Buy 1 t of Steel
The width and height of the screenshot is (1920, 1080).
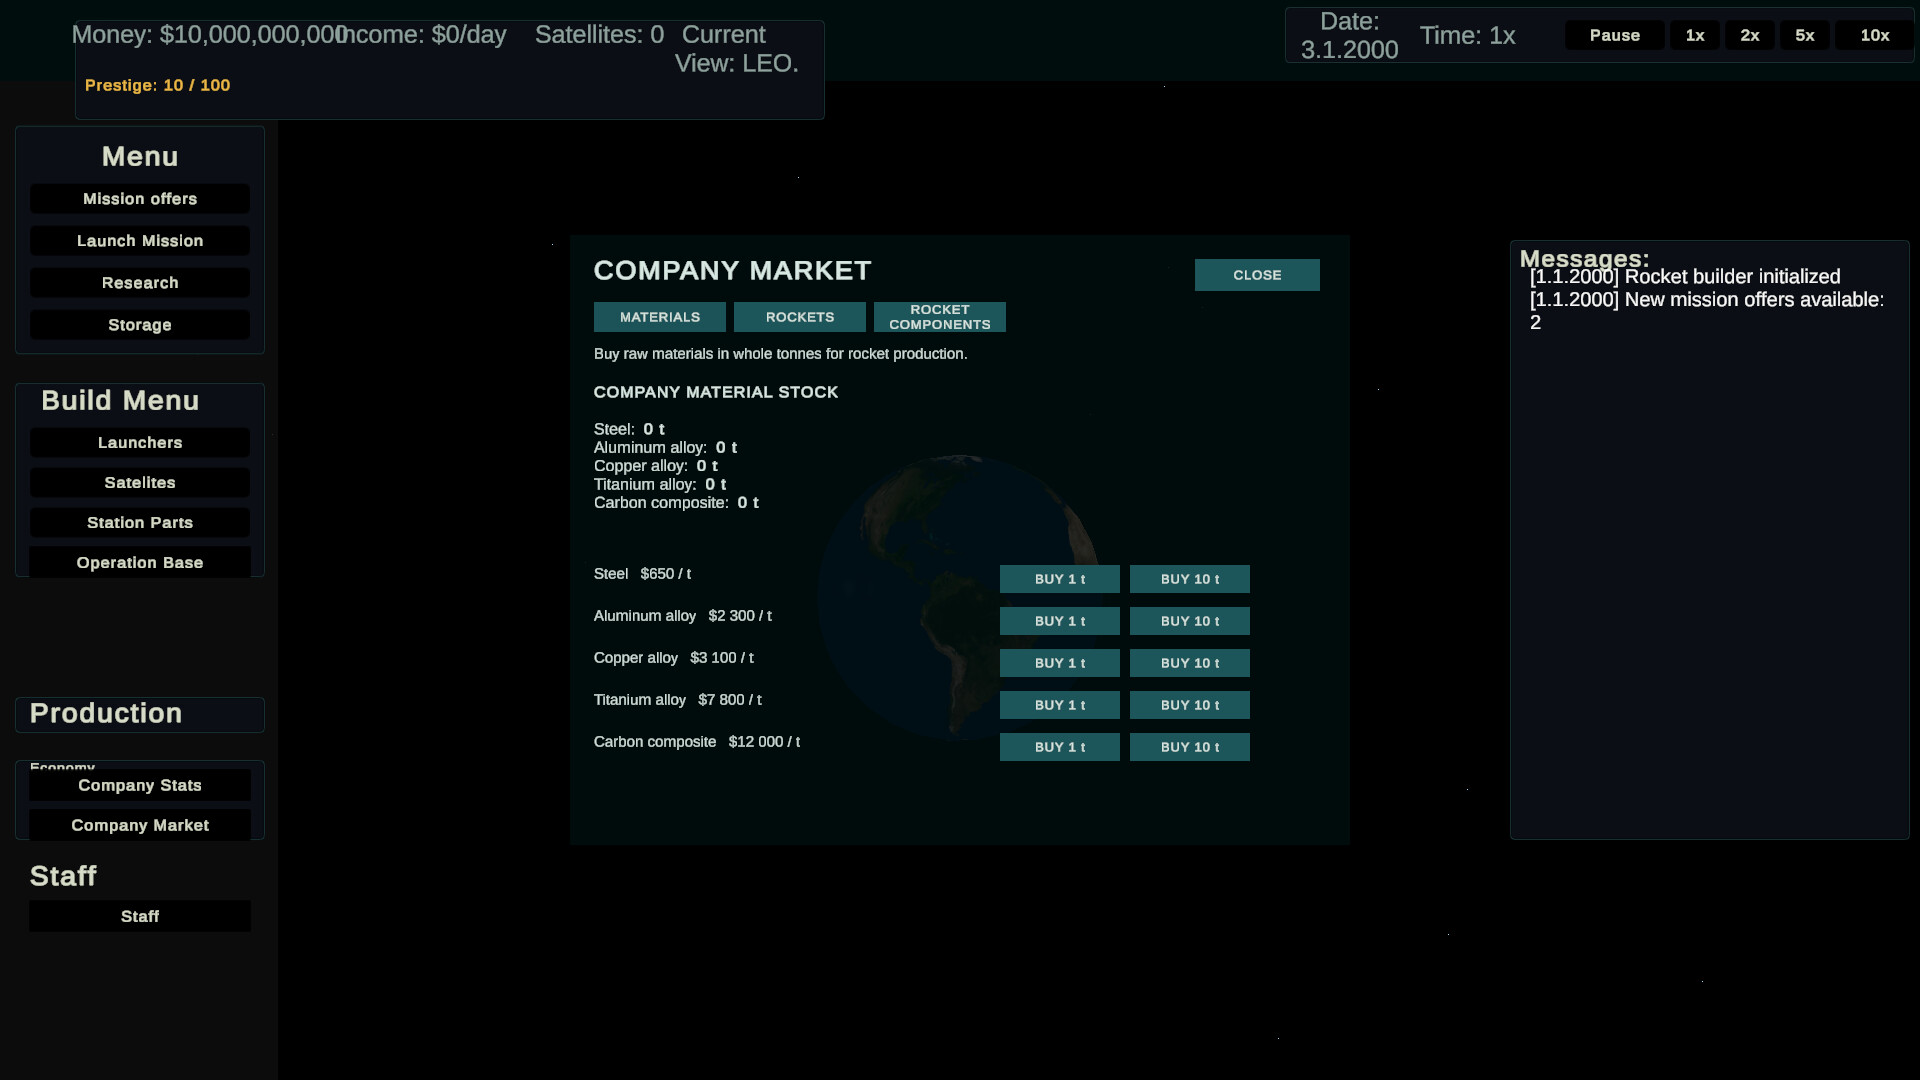1060,579
